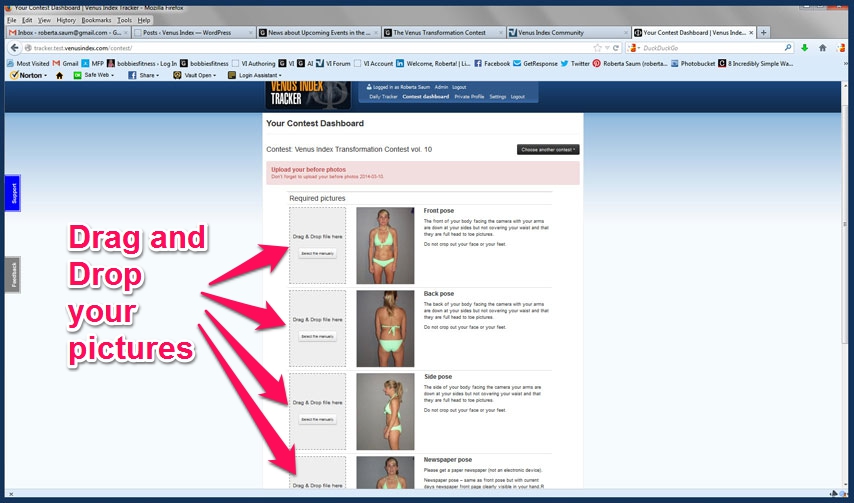This screenshot has height=503, width=854.
Task: Click the Support side tab
Action: pos(13,193)
